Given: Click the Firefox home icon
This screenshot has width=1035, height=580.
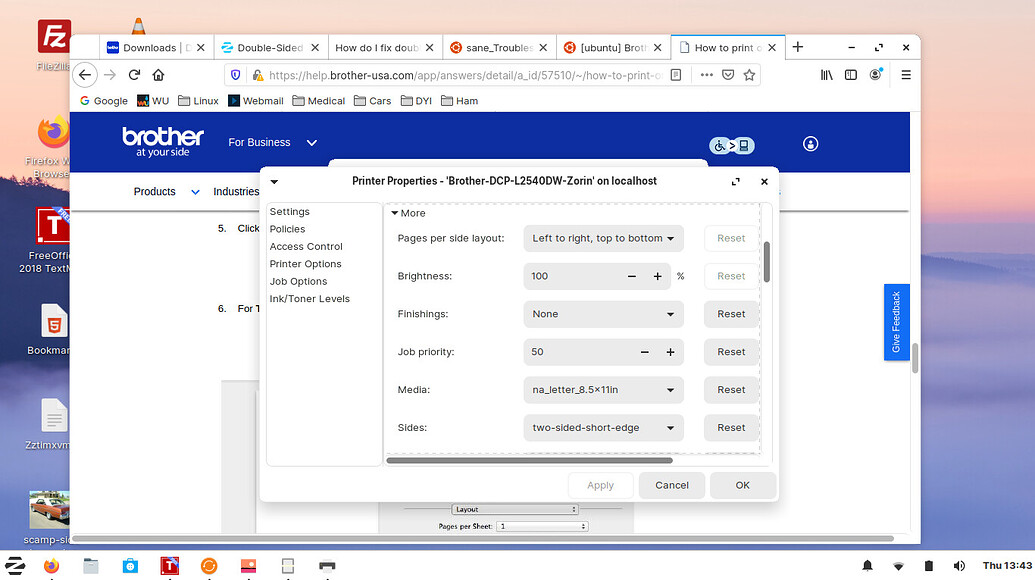Looking at the screenshot, I should (158, 75).
